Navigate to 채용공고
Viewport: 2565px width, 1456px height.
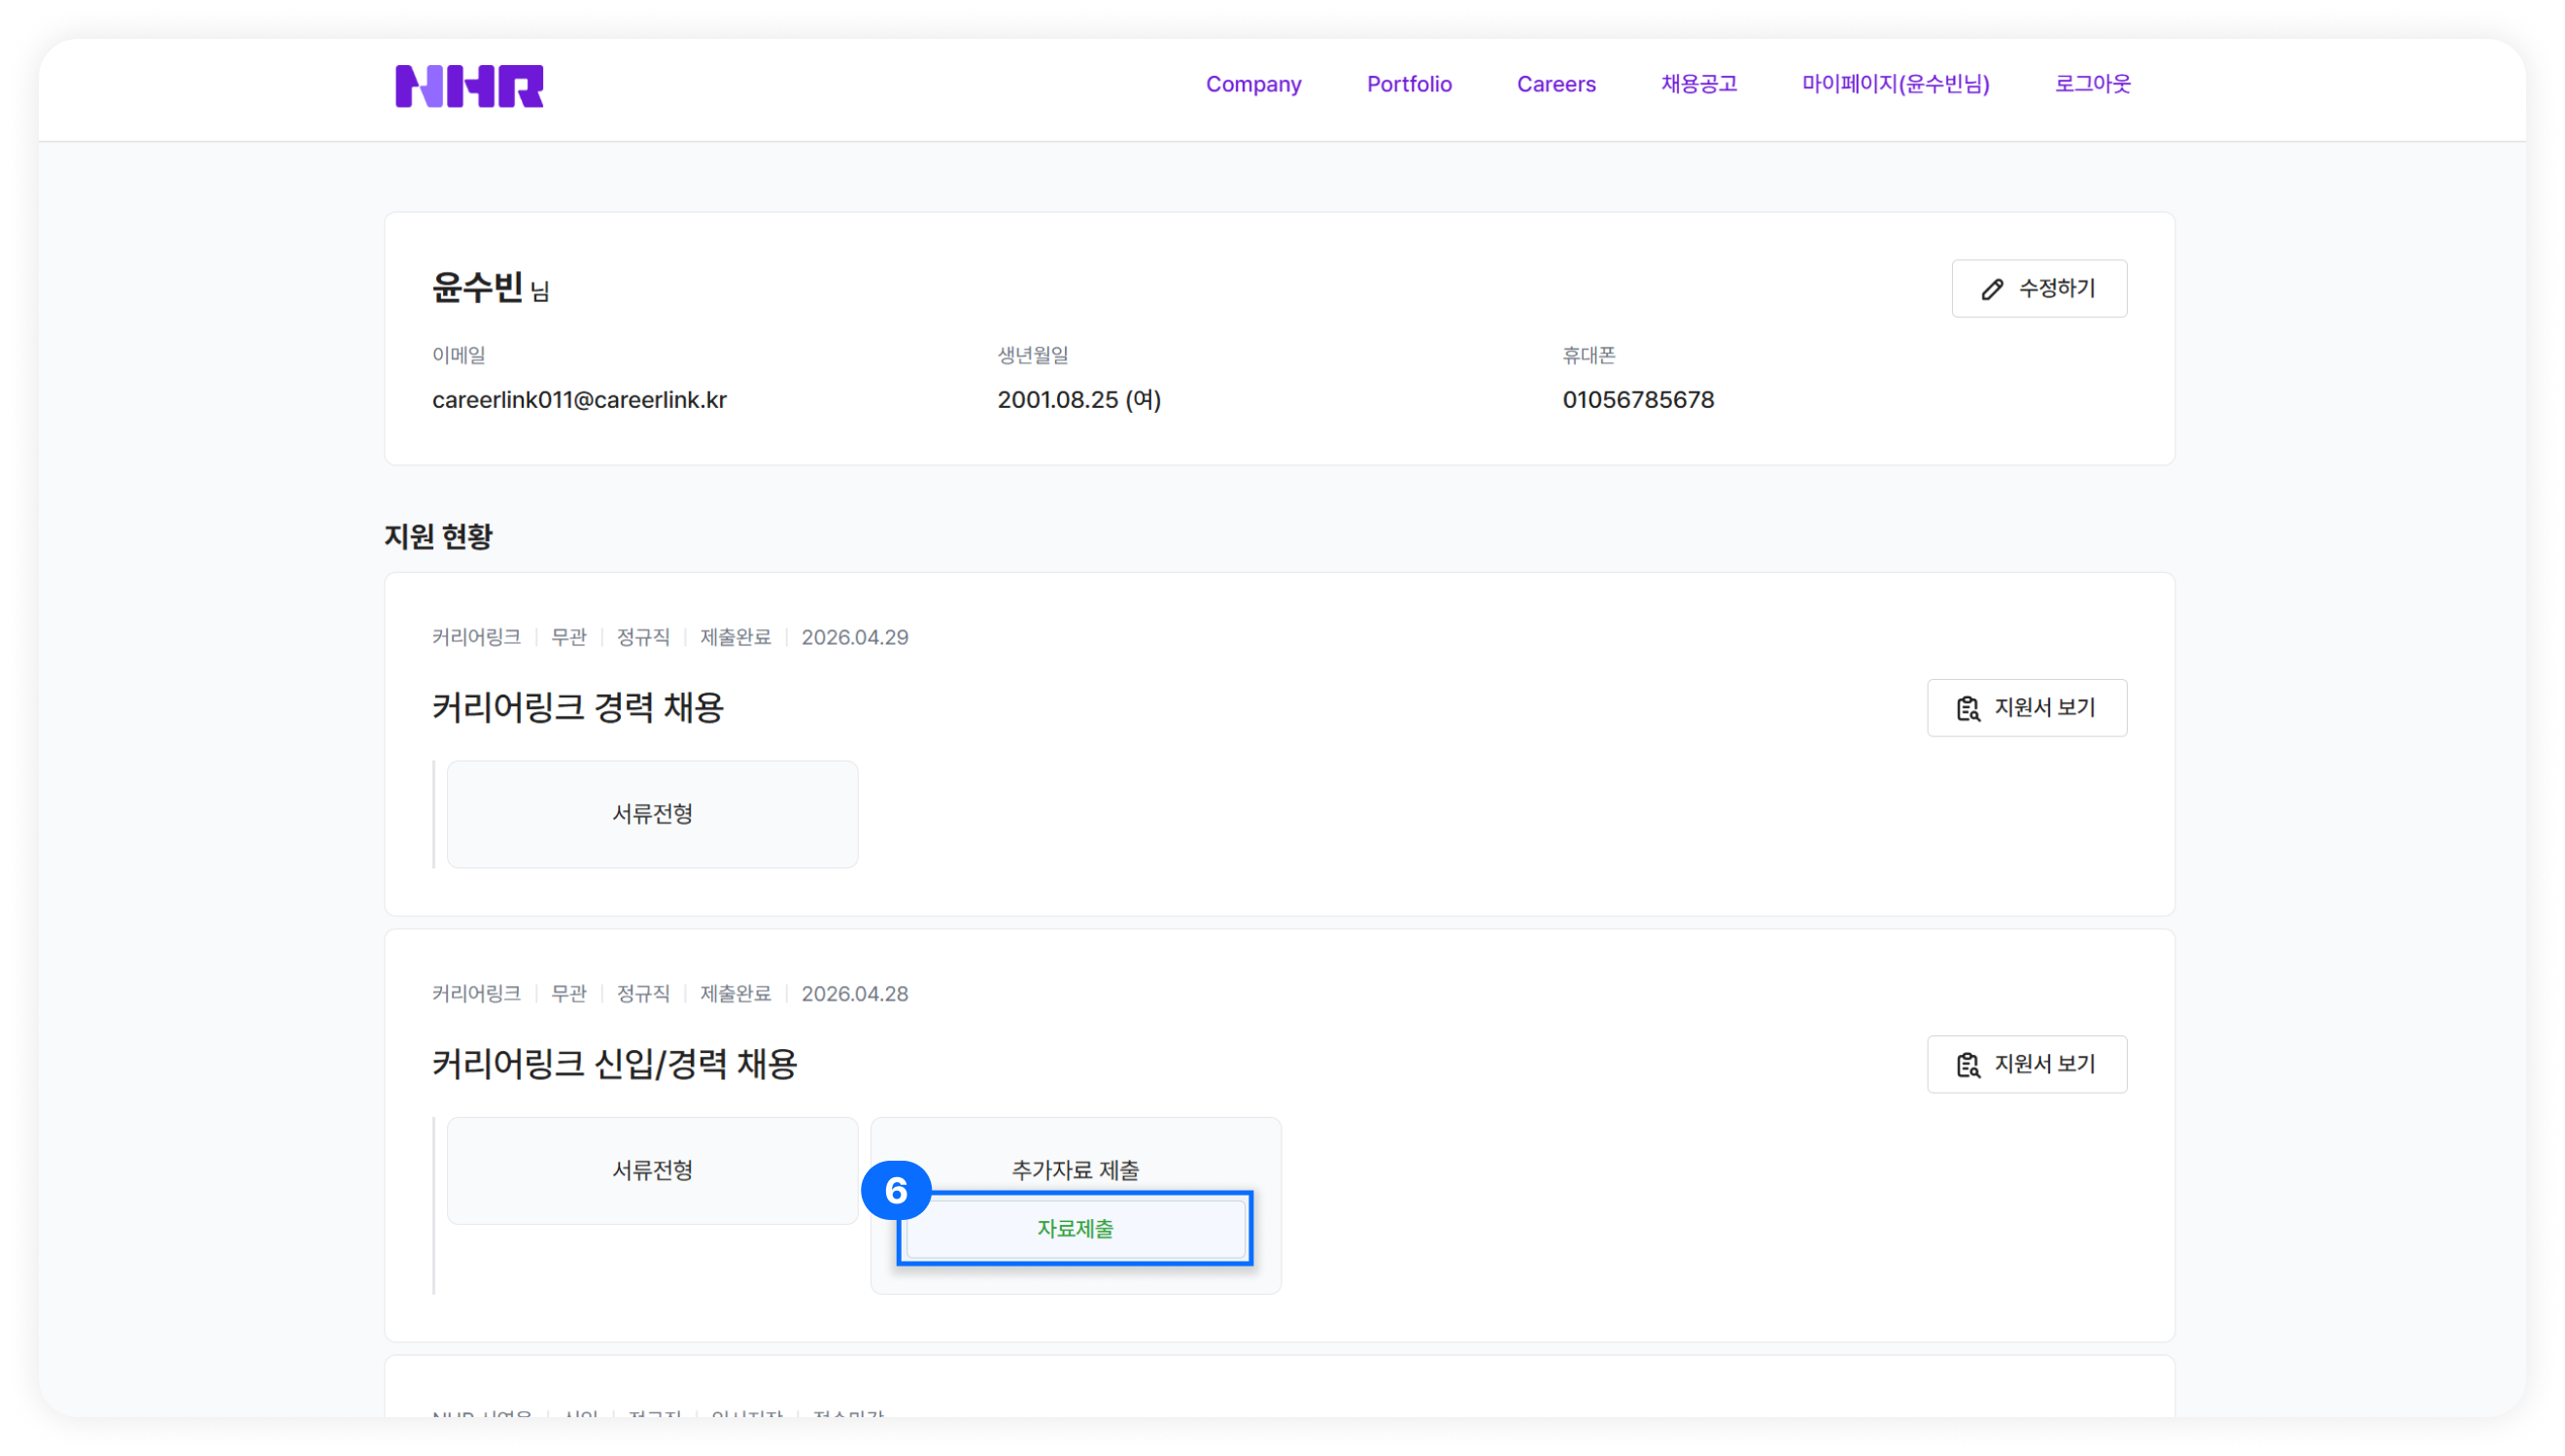click(x=1698, y=84)
